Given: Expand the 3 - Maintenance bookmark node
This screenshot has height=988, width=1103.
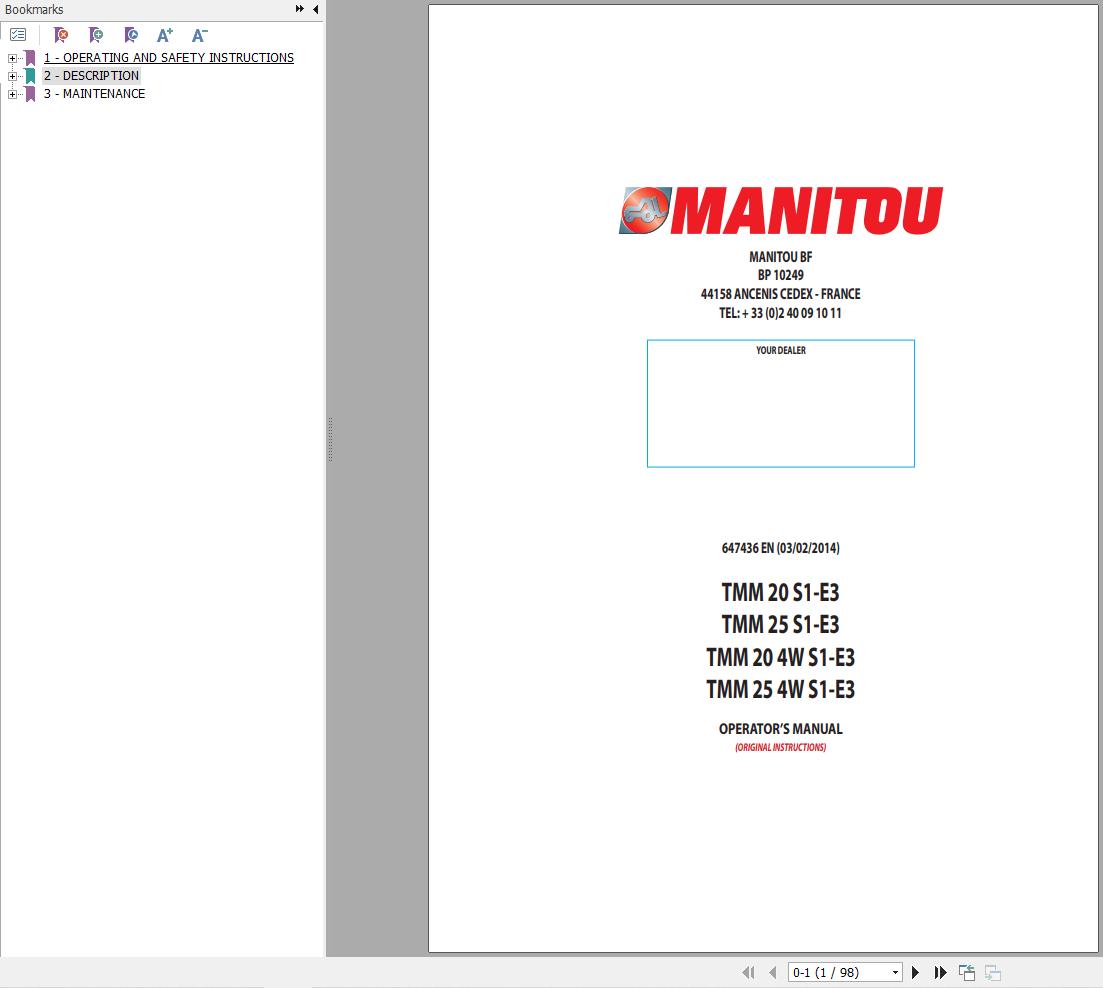Looking at the screenshot, I should click(12, 94).
